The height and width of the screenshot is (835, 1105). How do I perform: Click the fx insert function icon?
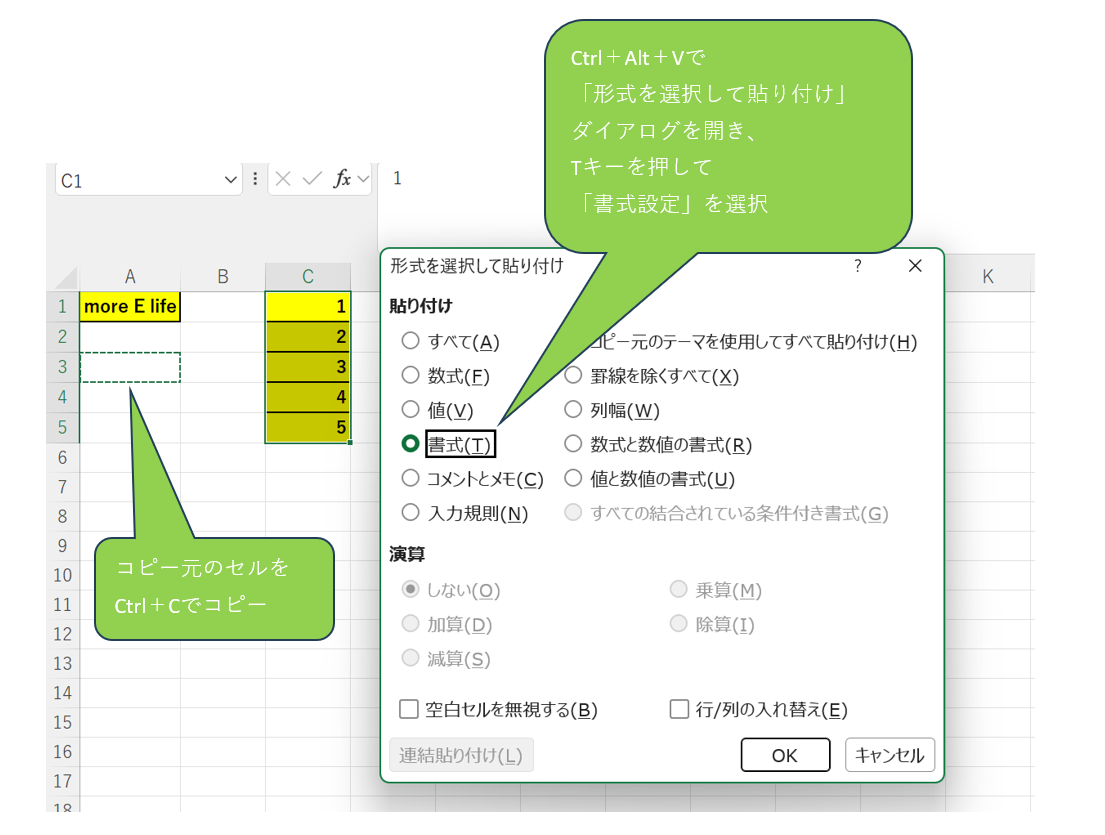coord(342,179)
